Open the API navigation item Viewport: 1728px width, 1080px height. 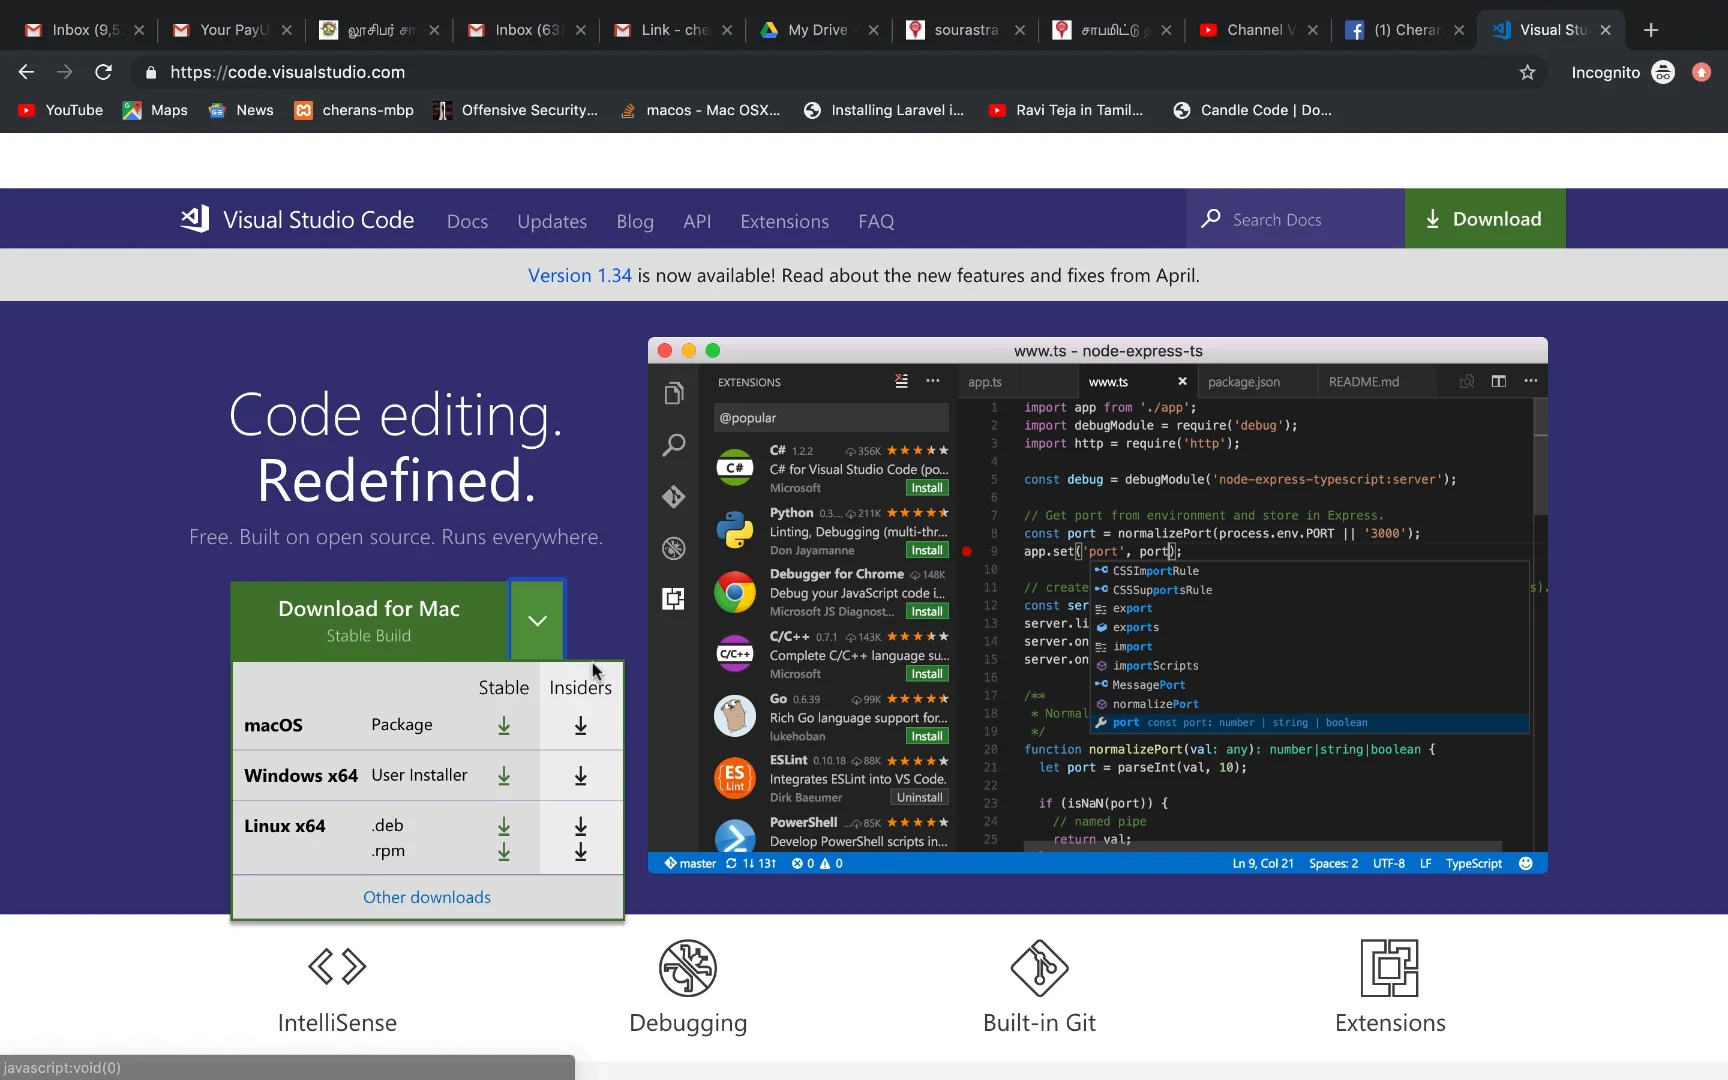click(697, 221)
